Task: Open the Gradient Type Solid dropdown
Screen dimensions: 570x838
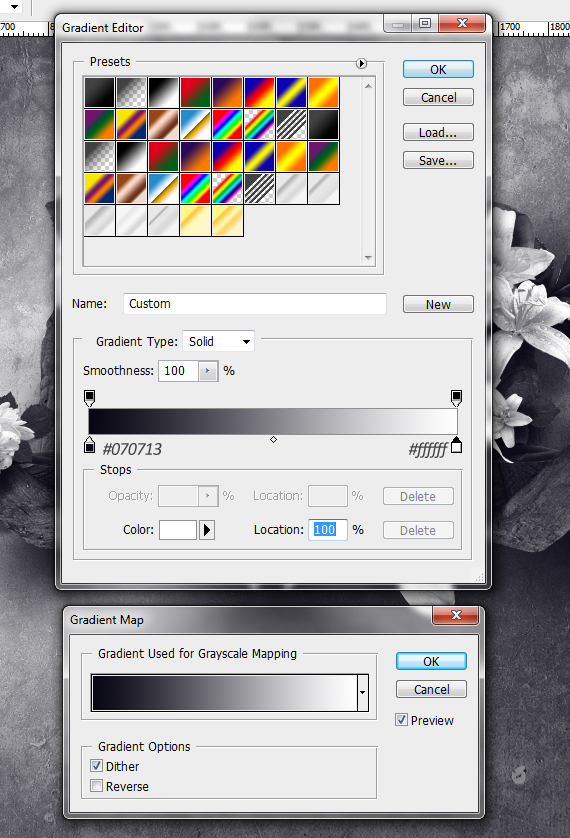Action: click(x=218, y=342)
